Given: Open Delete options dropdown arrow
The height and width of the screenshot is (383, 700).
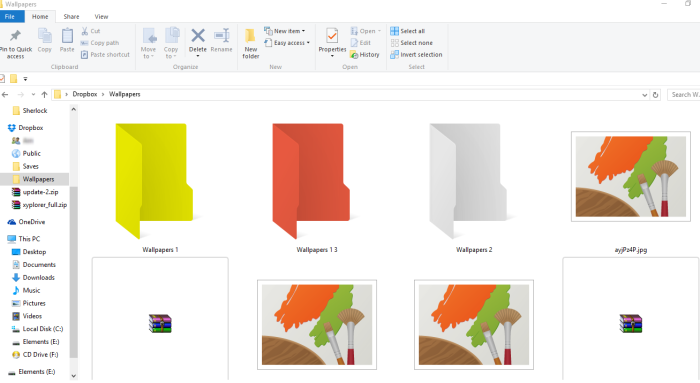Looking at the screenshot, I should click(x=198, y=56).
